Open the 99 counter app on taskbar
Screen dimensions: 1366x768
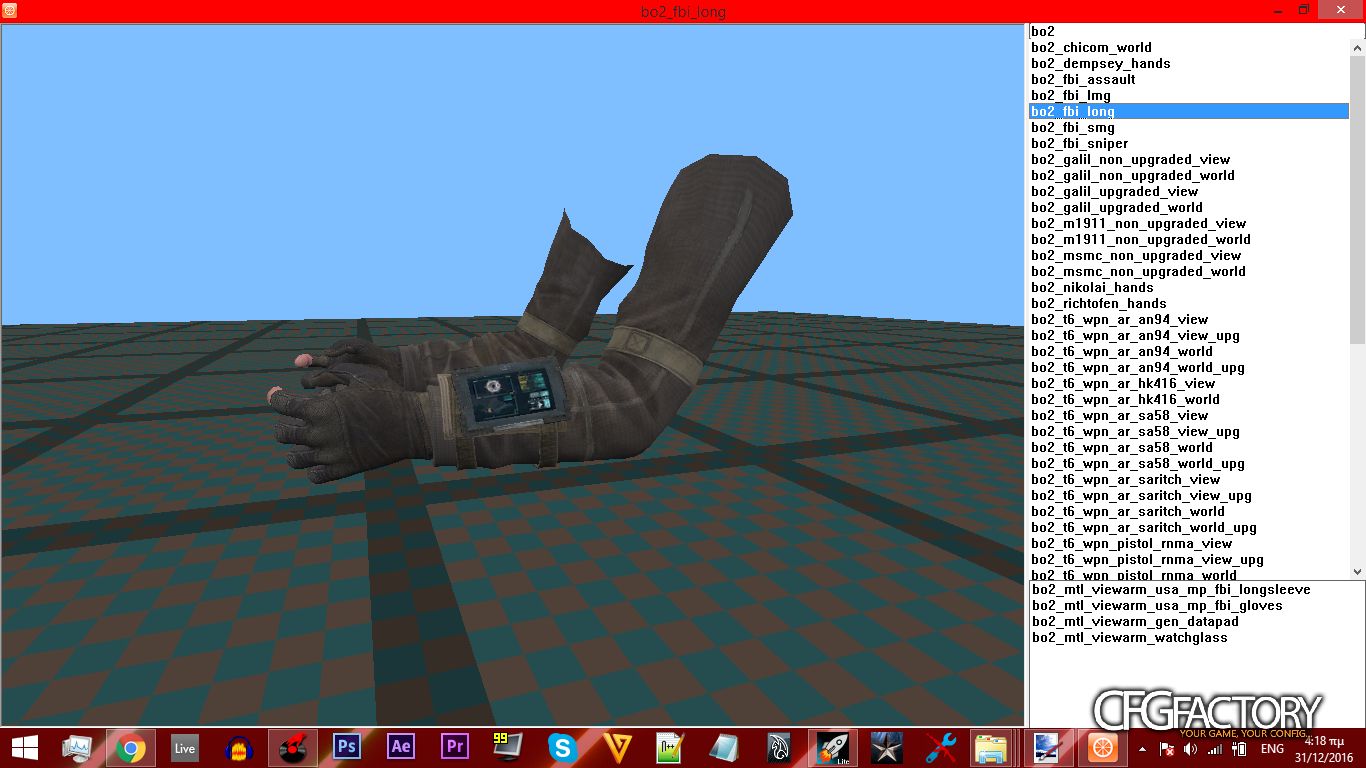[x=508, y=747]
